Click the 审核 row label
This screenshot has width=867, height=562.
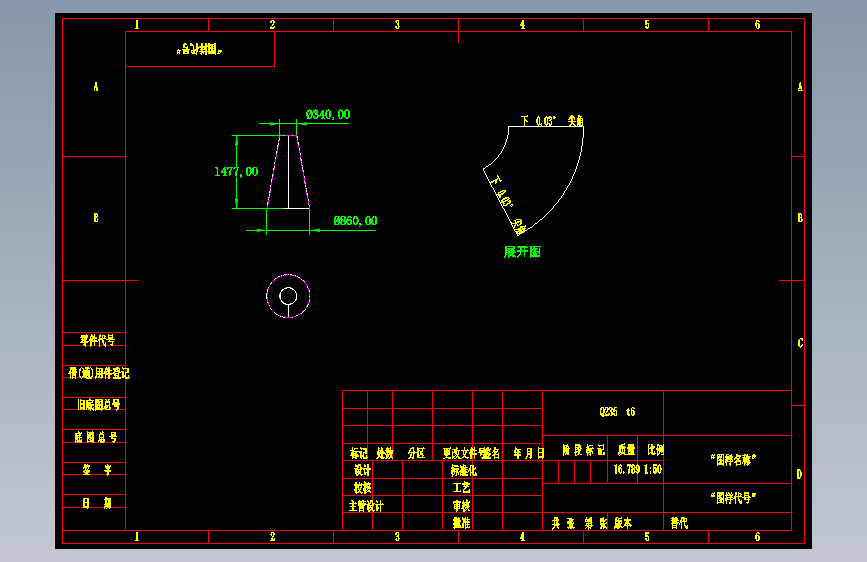click(x=461, y=506)
